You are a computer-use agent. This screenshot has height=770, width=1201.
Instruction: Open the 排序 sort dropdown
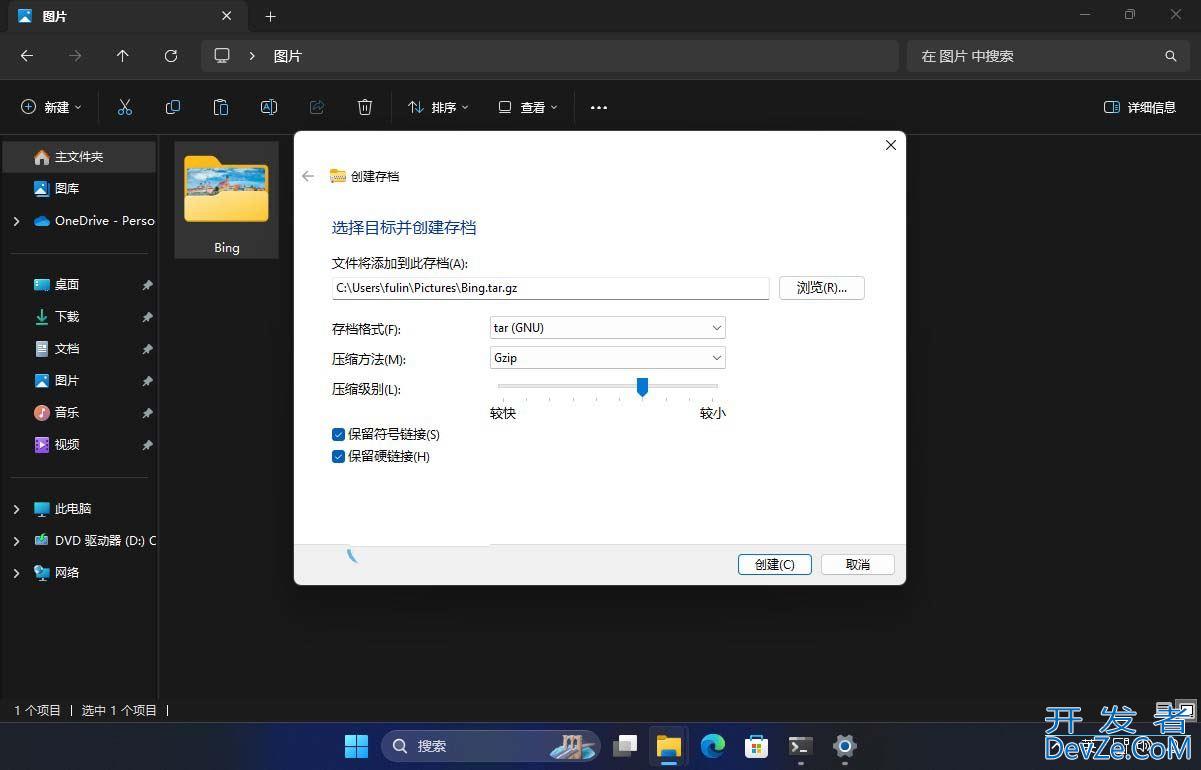[x=438, y=107]
